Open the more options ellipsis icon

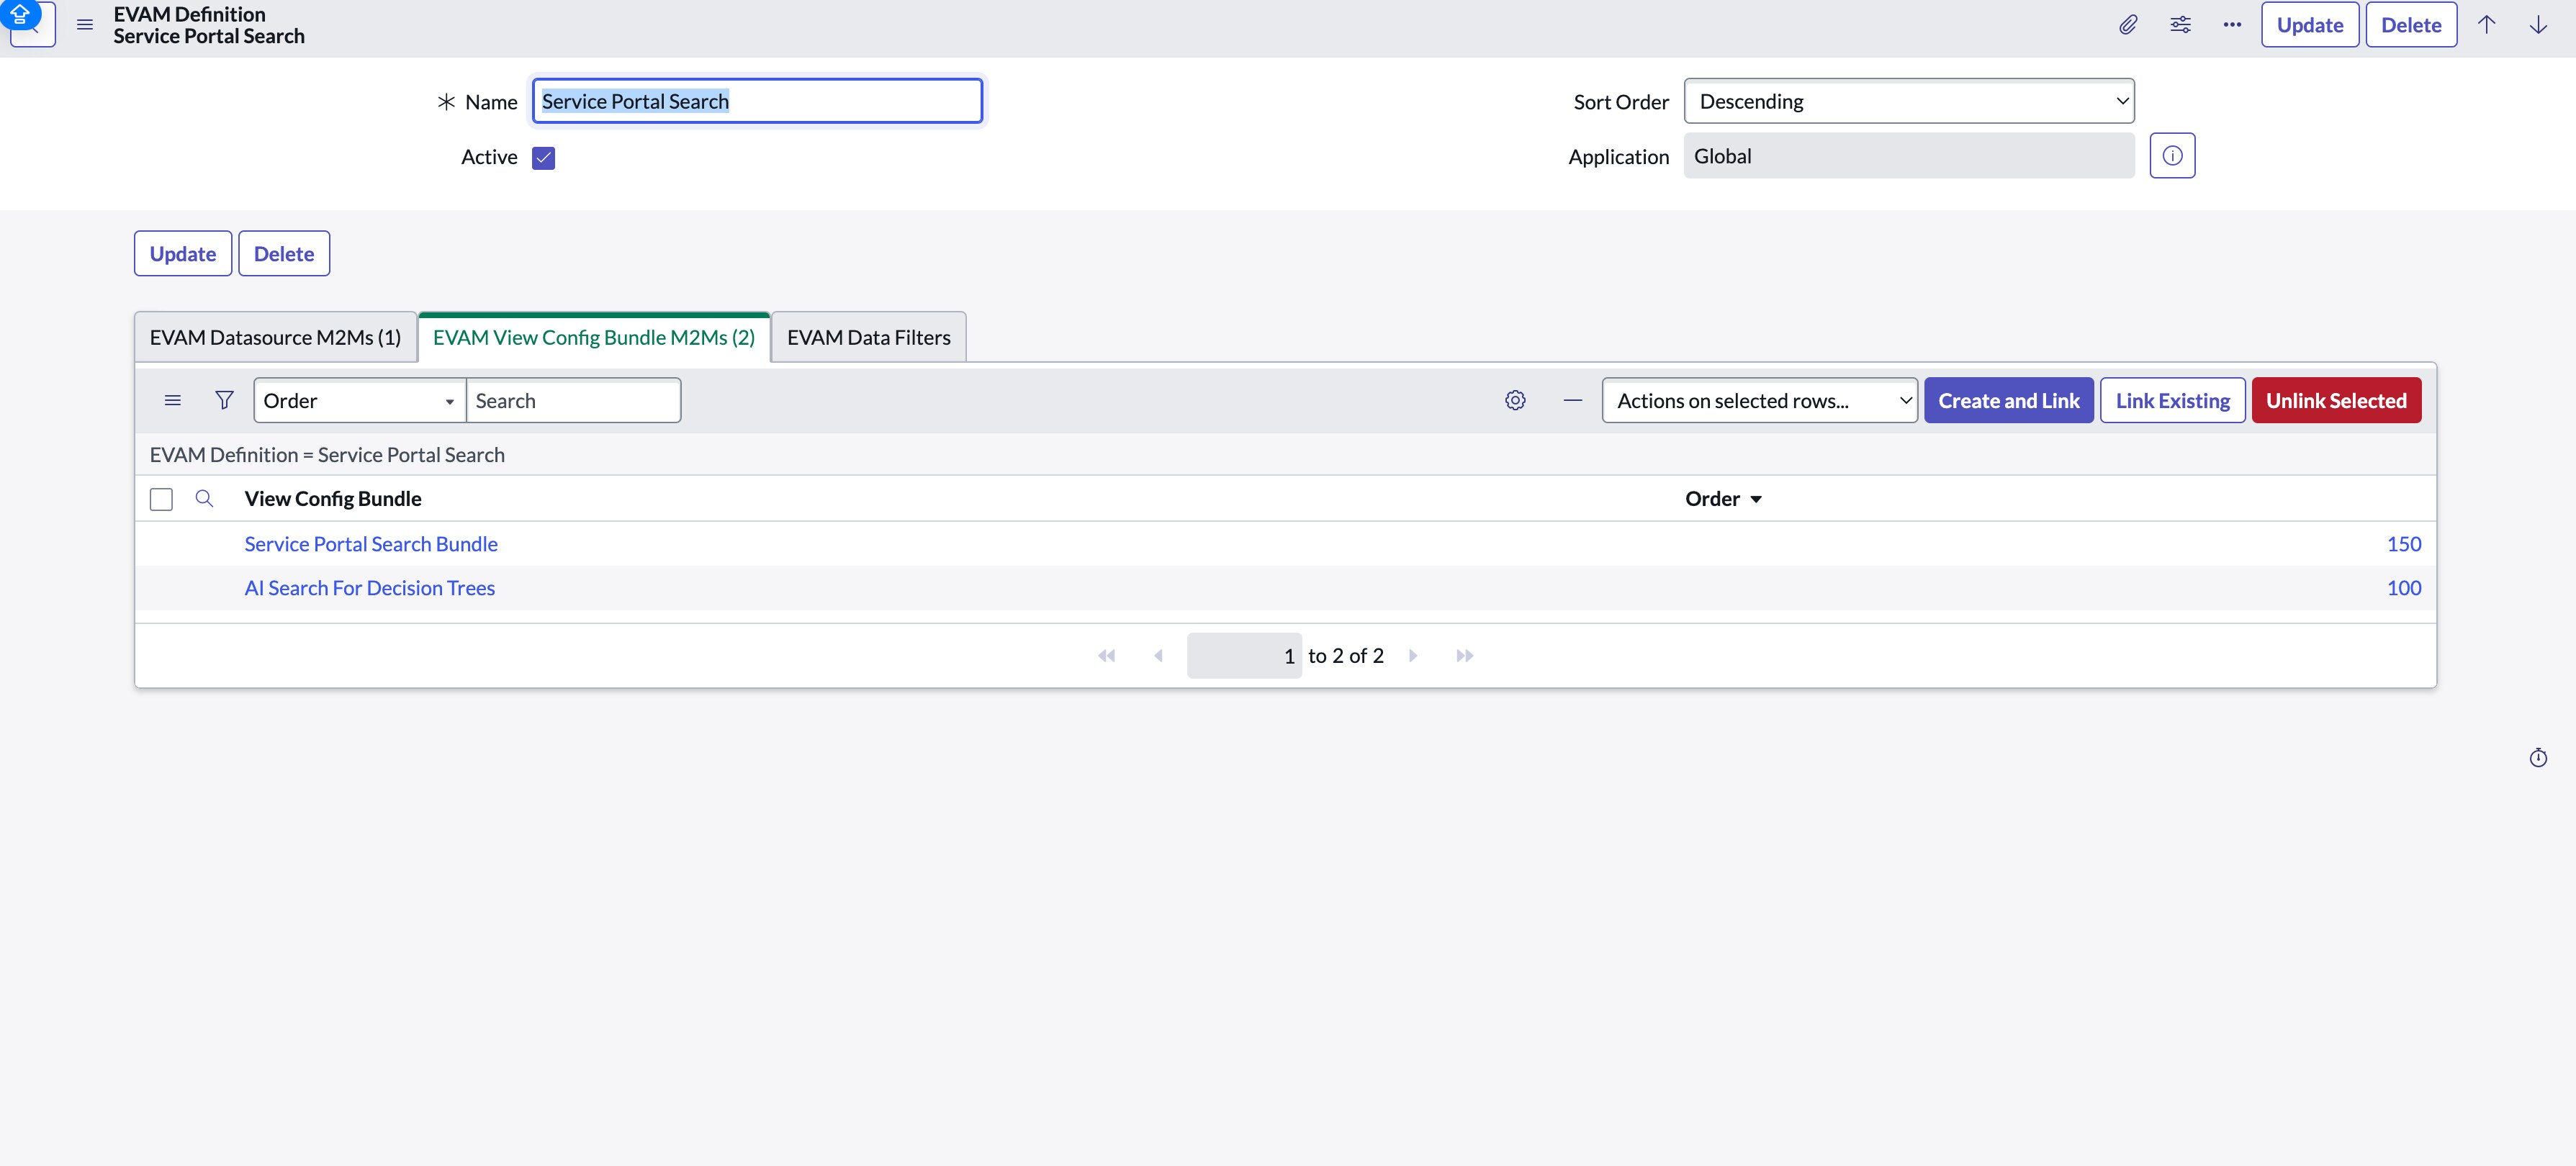click(x=2232, y=25)
